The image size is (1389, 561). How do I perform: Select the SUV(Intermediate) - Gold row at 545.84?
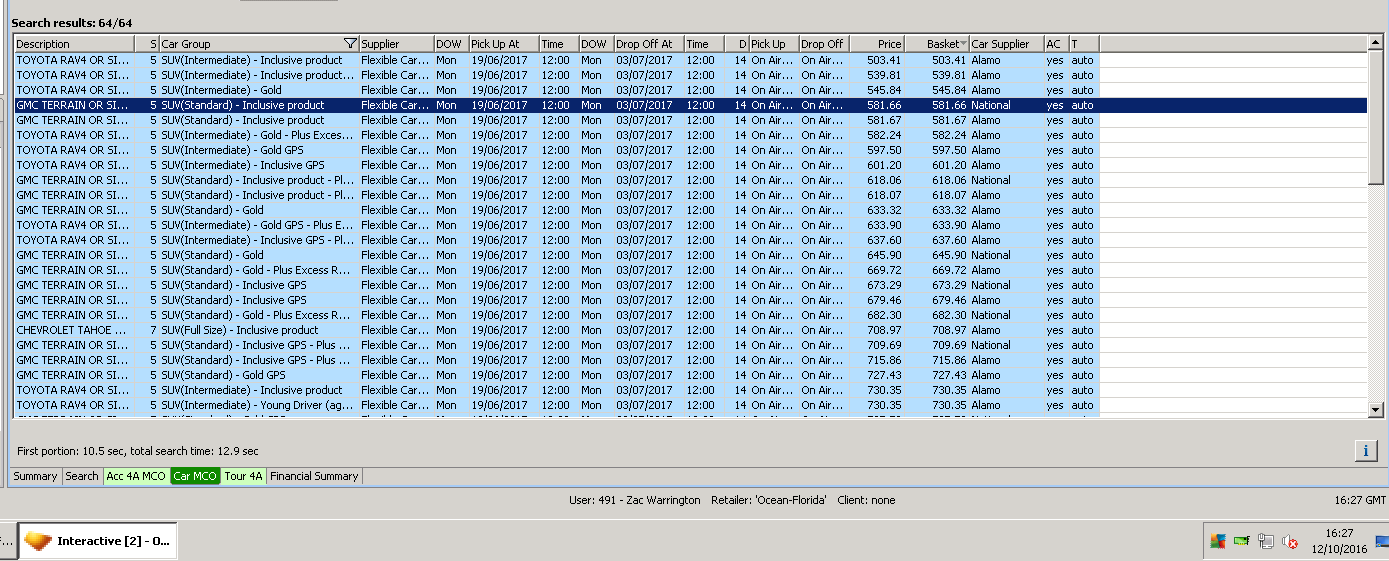click(x=556, y=90)
